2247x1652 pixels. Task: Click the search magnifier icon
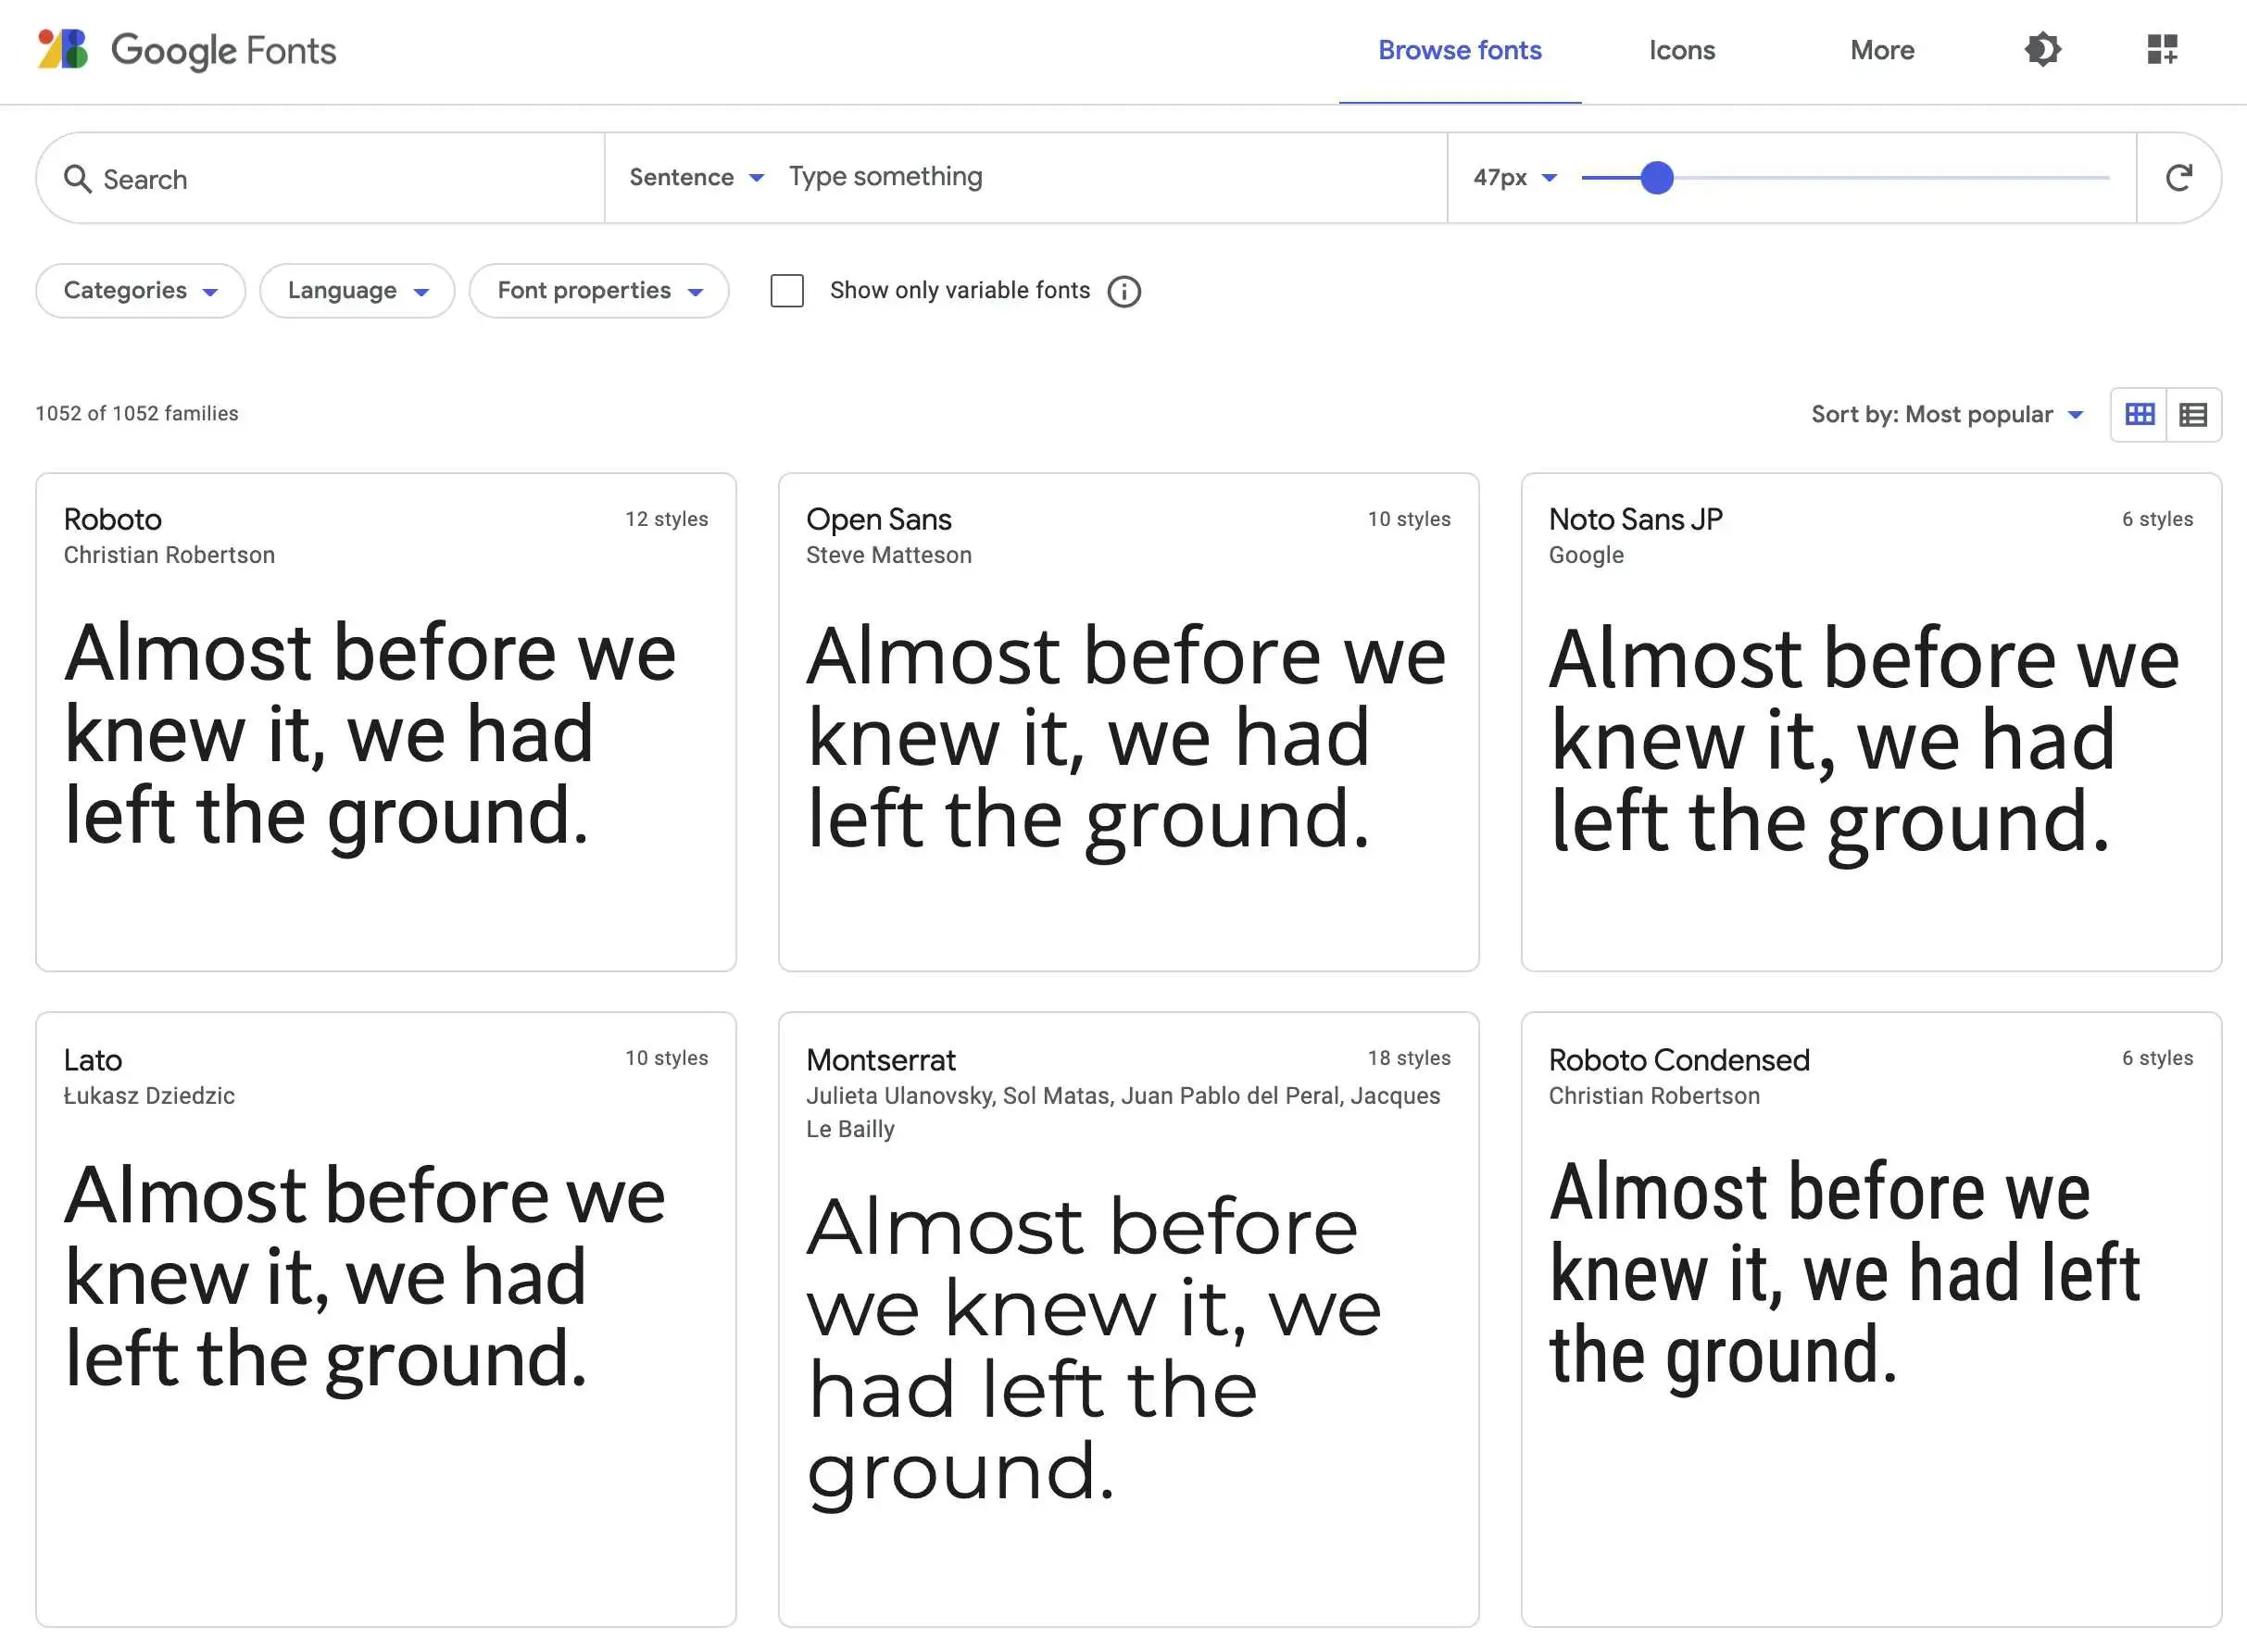[x=79, y=176]
